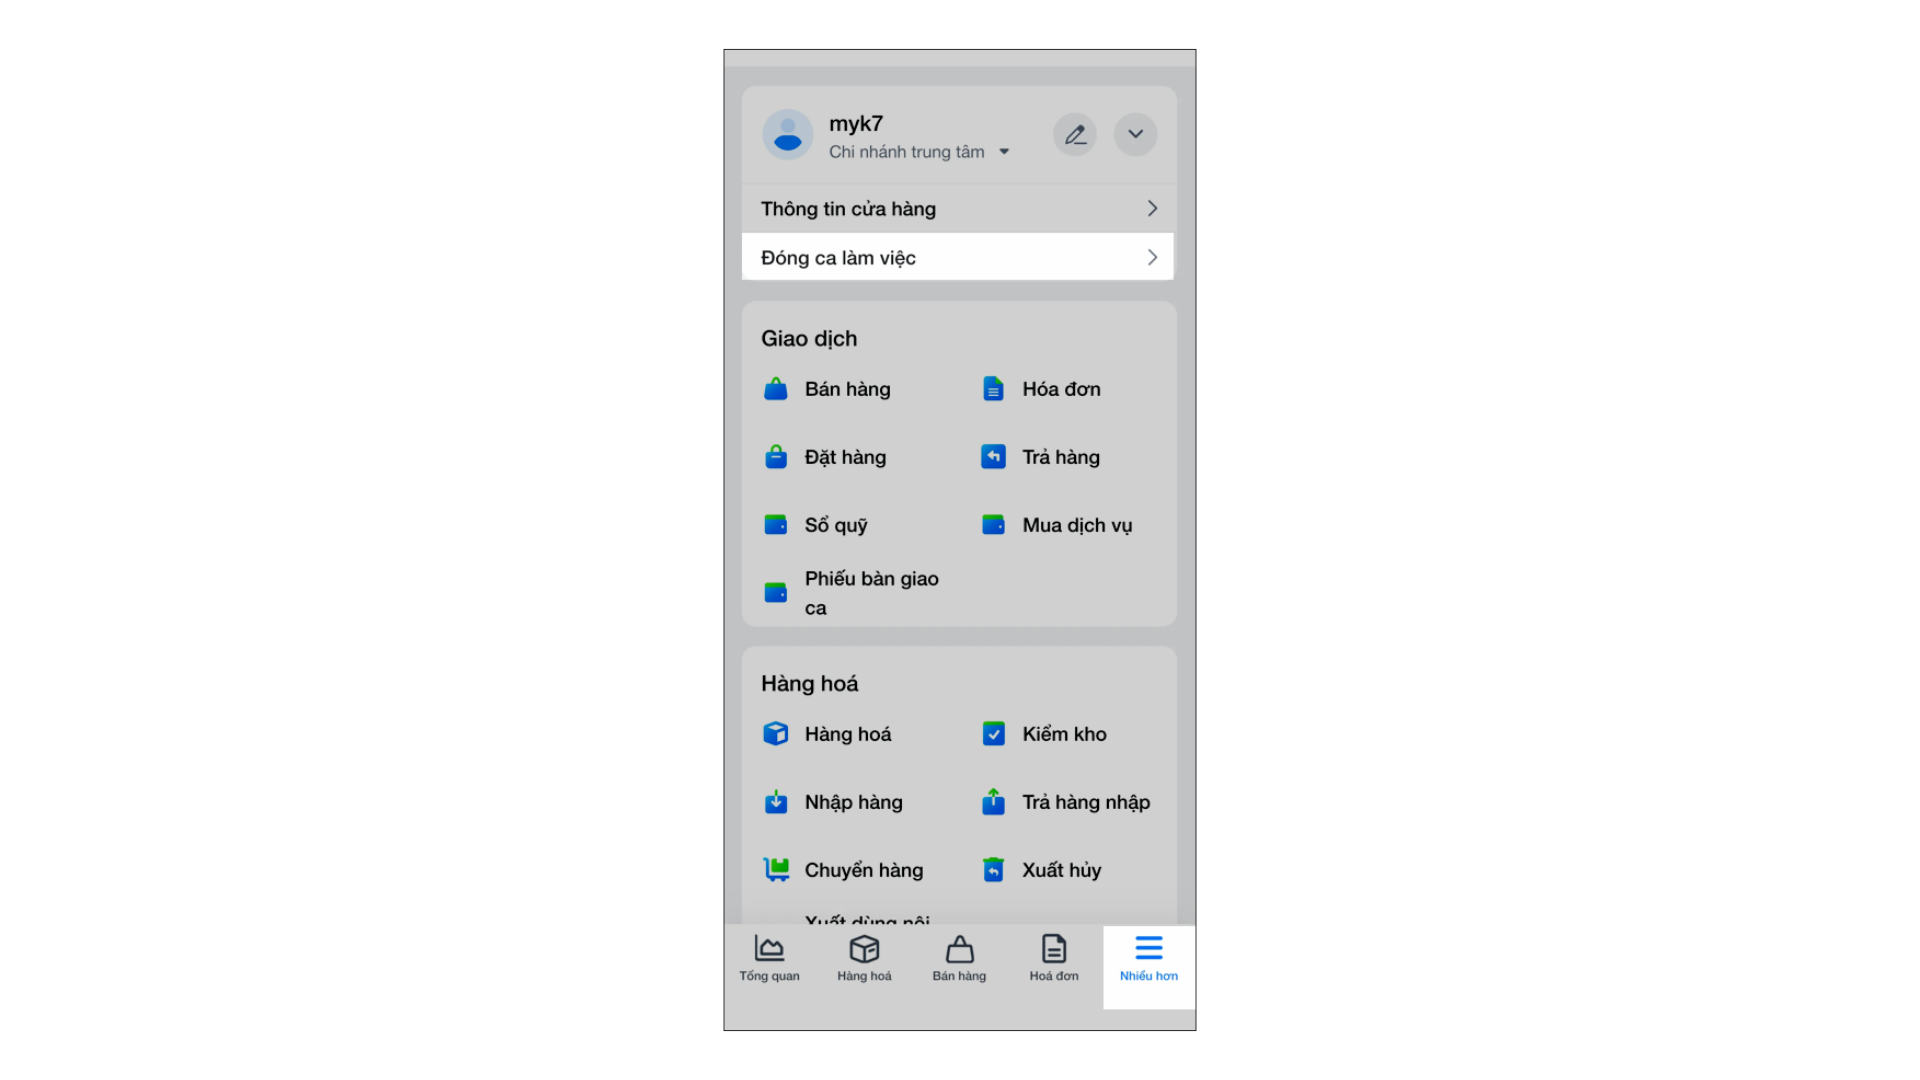
Task: Switch to the Hoá đơn bottom tab
Action: (x=1054, y=959)
